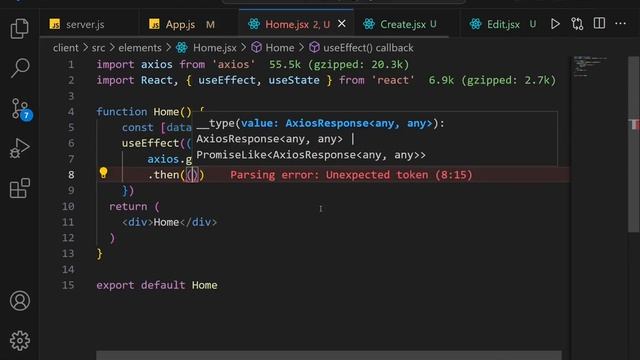Click the 55.5k gzipped import cost hint
Viewport: 640px width, 360px height.
pyautogui.click(x=339, y=64)
